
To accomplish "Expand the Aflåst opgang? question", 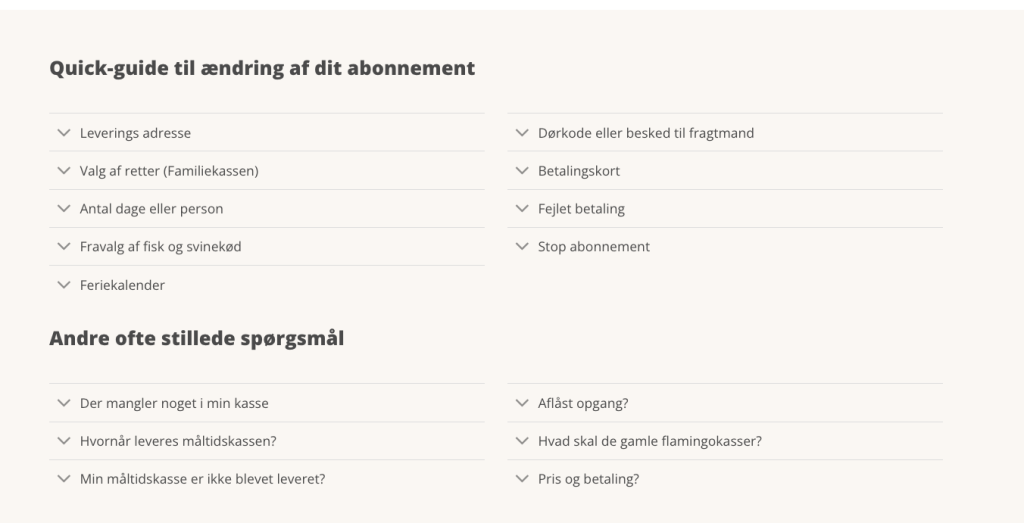I will pyautogui.click(x=589, y=403).
